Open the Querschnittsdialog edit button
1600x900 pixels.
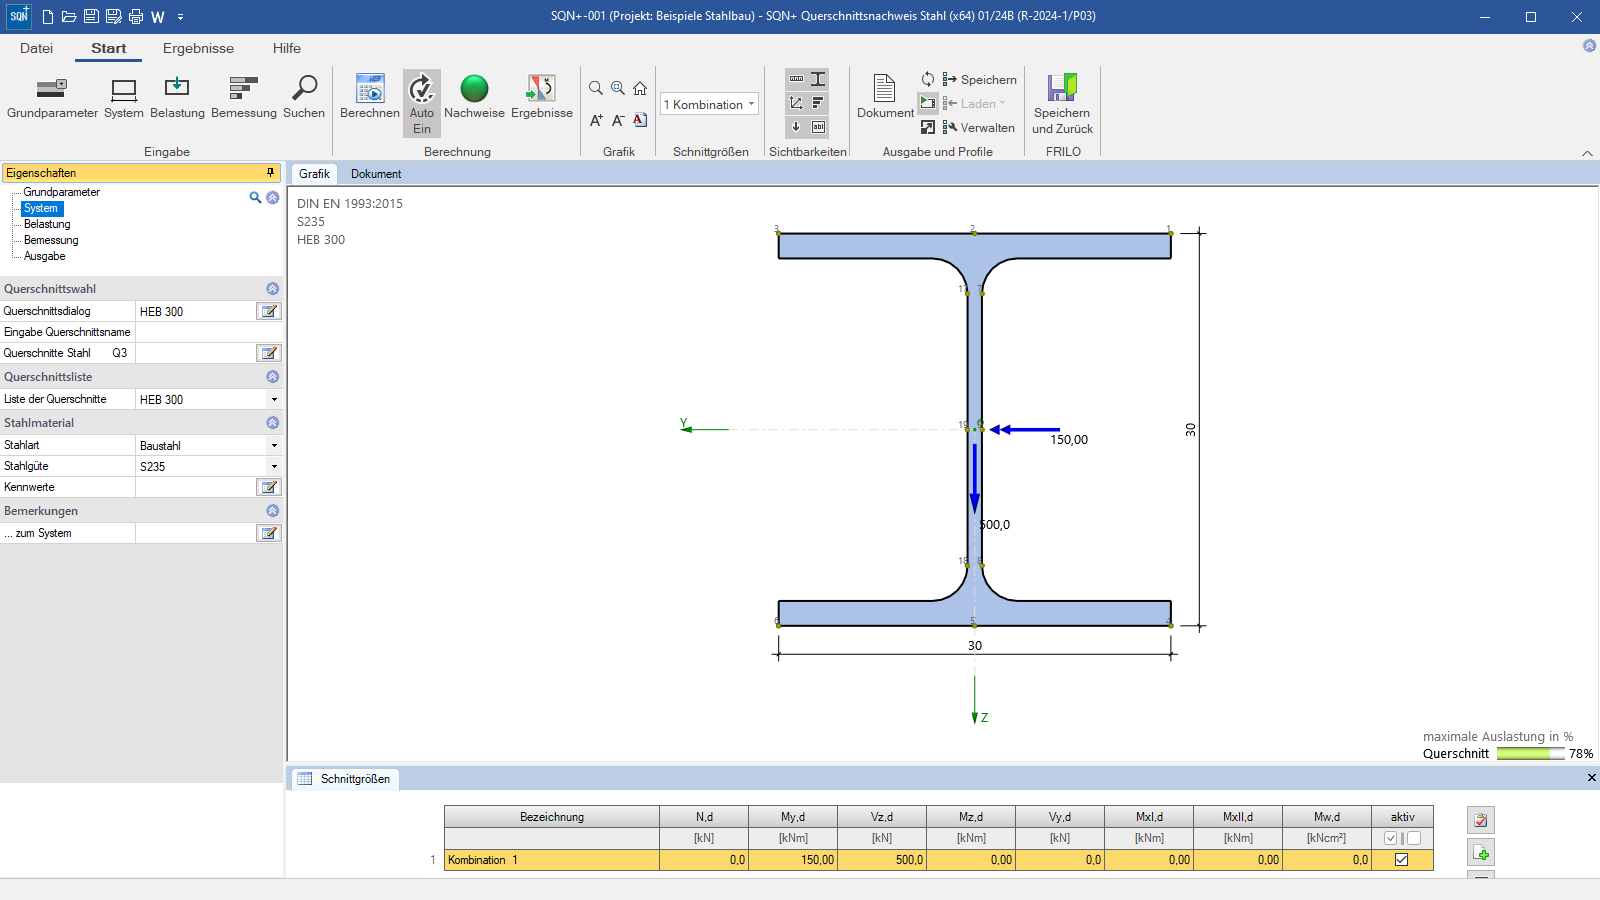click(x=269, y=311)
